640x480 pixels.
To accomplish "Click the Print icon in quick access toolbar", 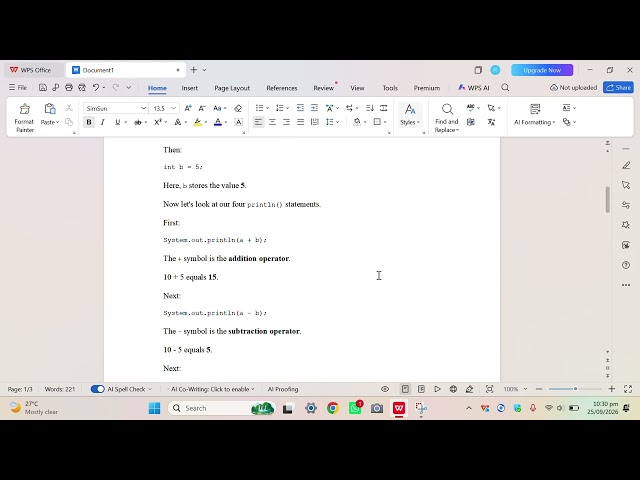I will [69, 87].
